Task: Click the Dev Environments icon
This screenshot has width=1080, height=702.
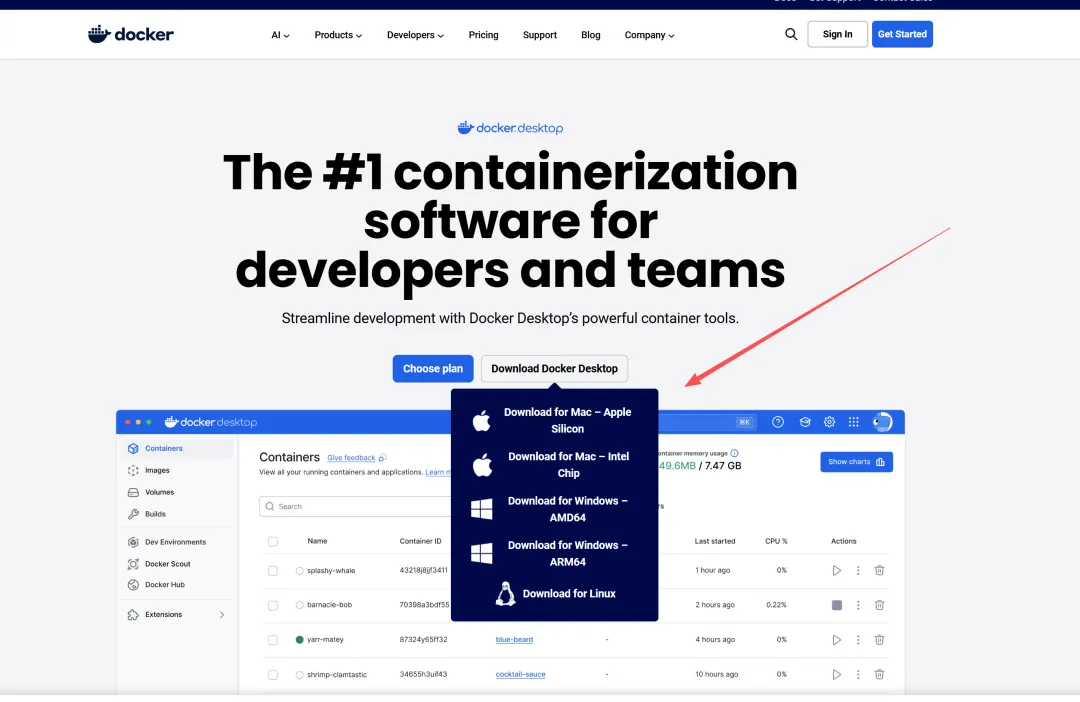Action: point(133,542)
